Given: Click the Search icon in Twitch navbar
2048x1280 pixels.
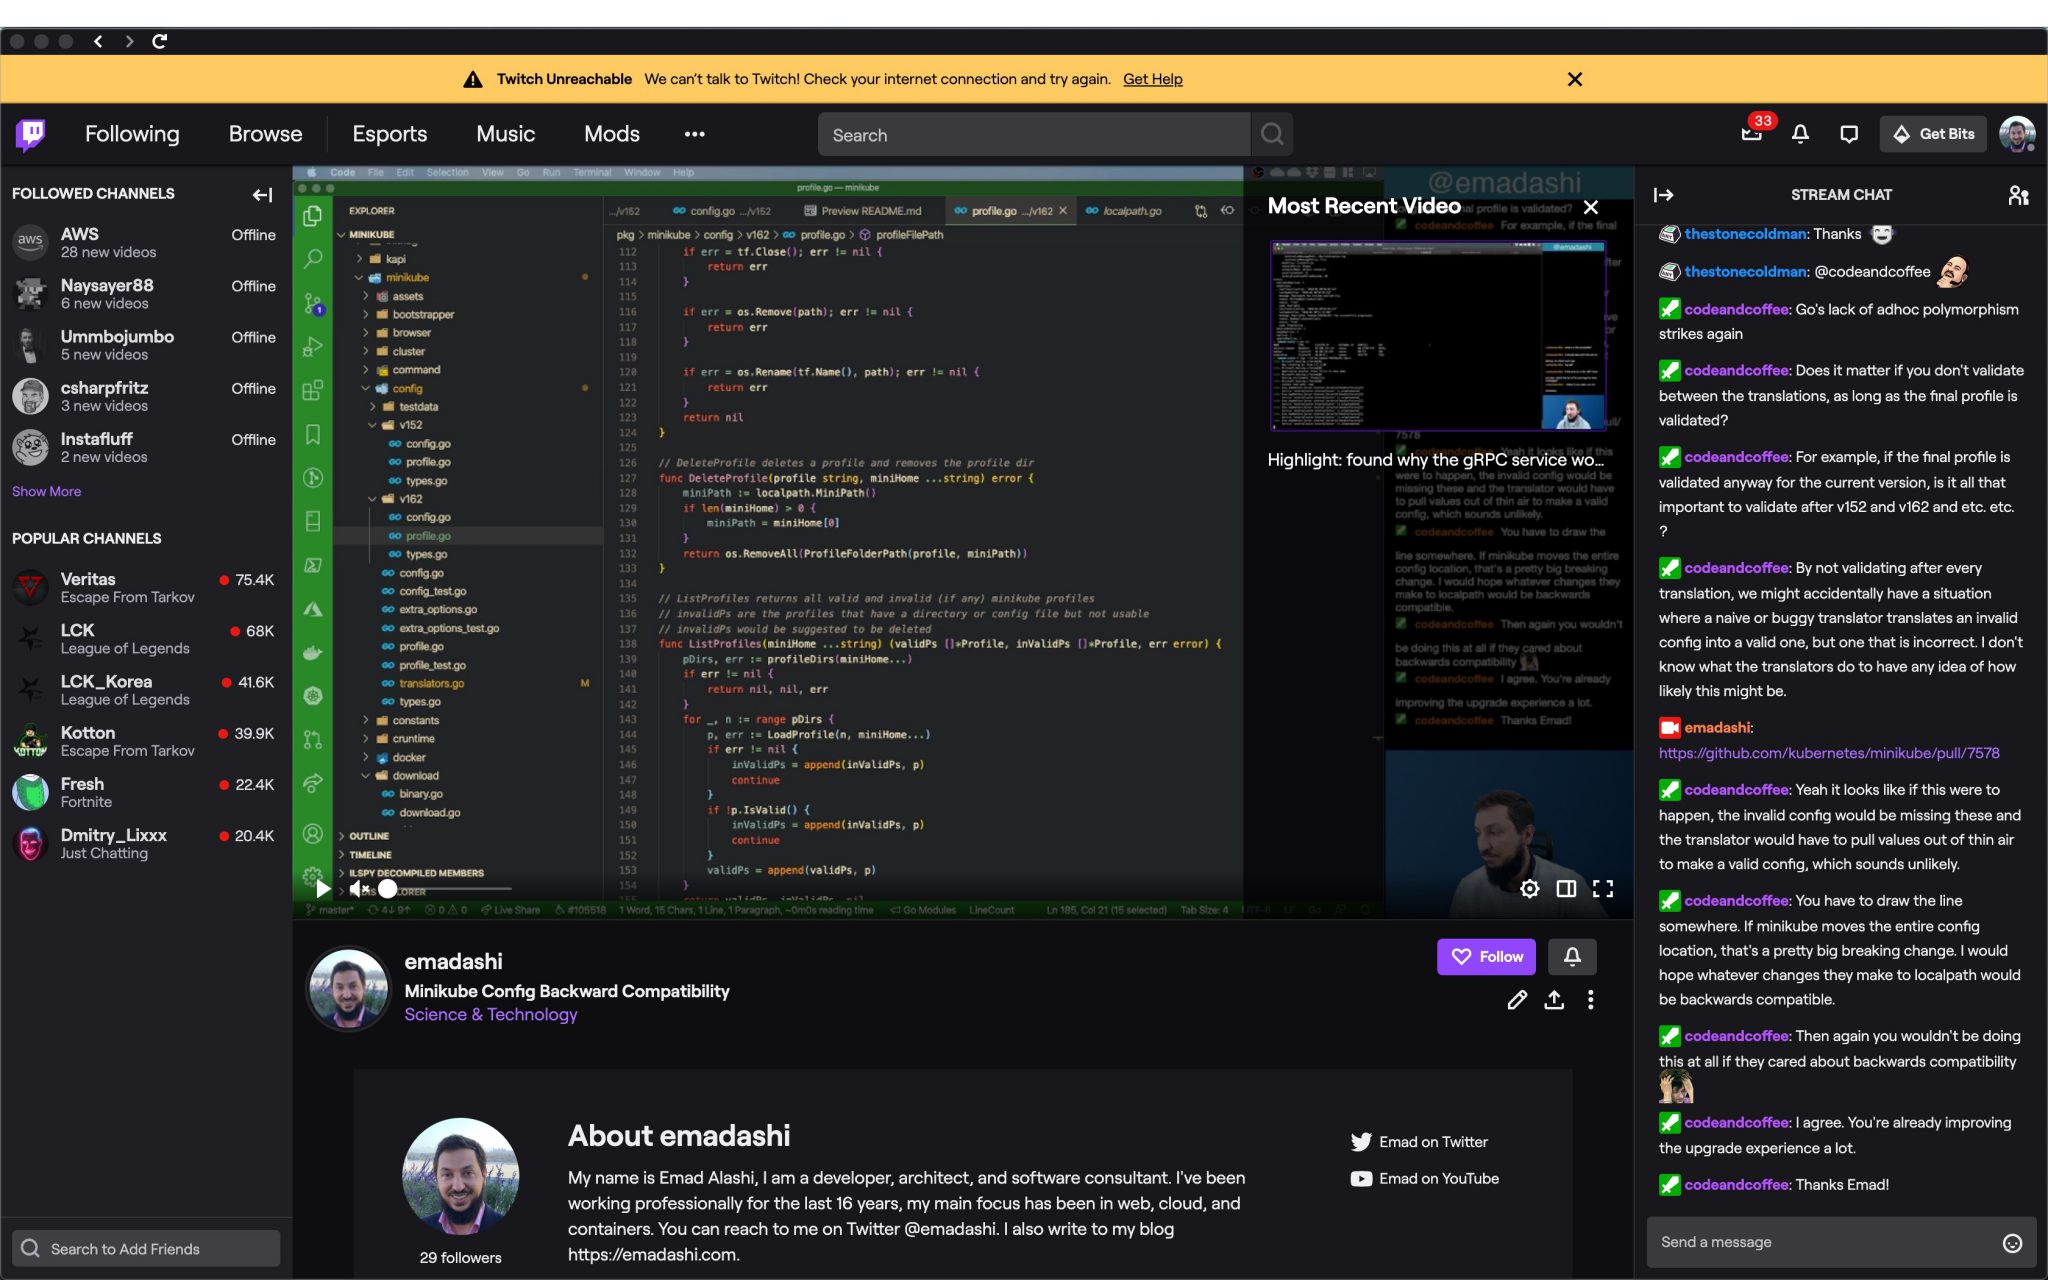Looking at the screenshot, I should point(1271,136).
